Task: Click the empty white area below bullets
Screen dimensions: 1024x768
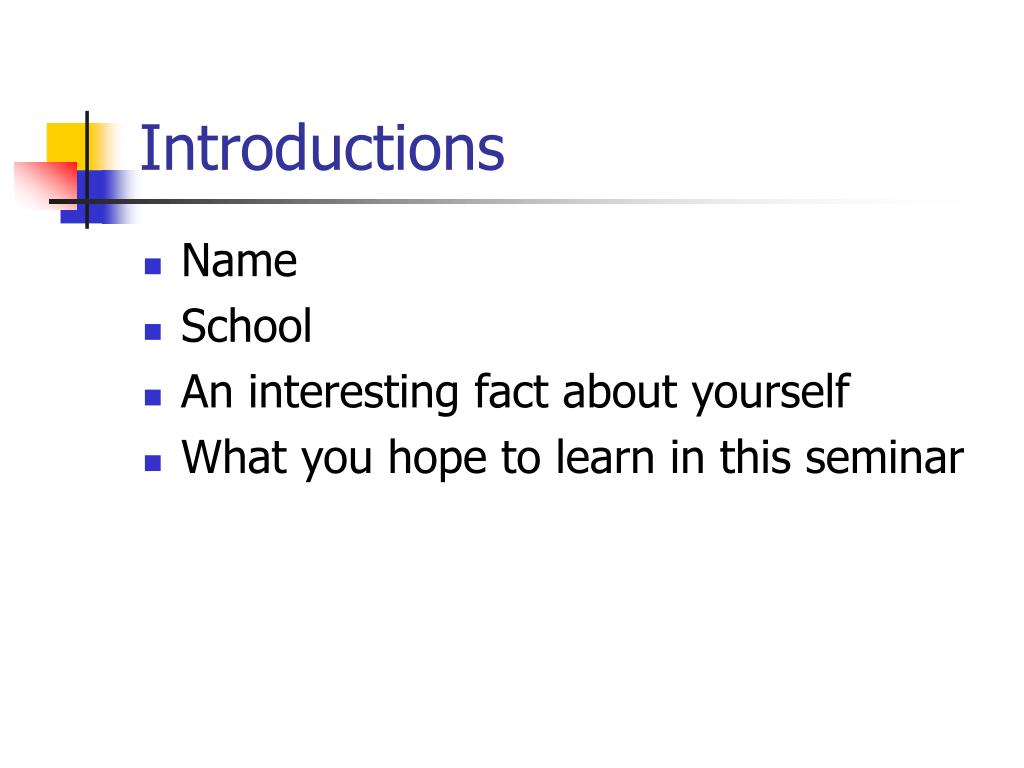Action: [x=512, y=620]
